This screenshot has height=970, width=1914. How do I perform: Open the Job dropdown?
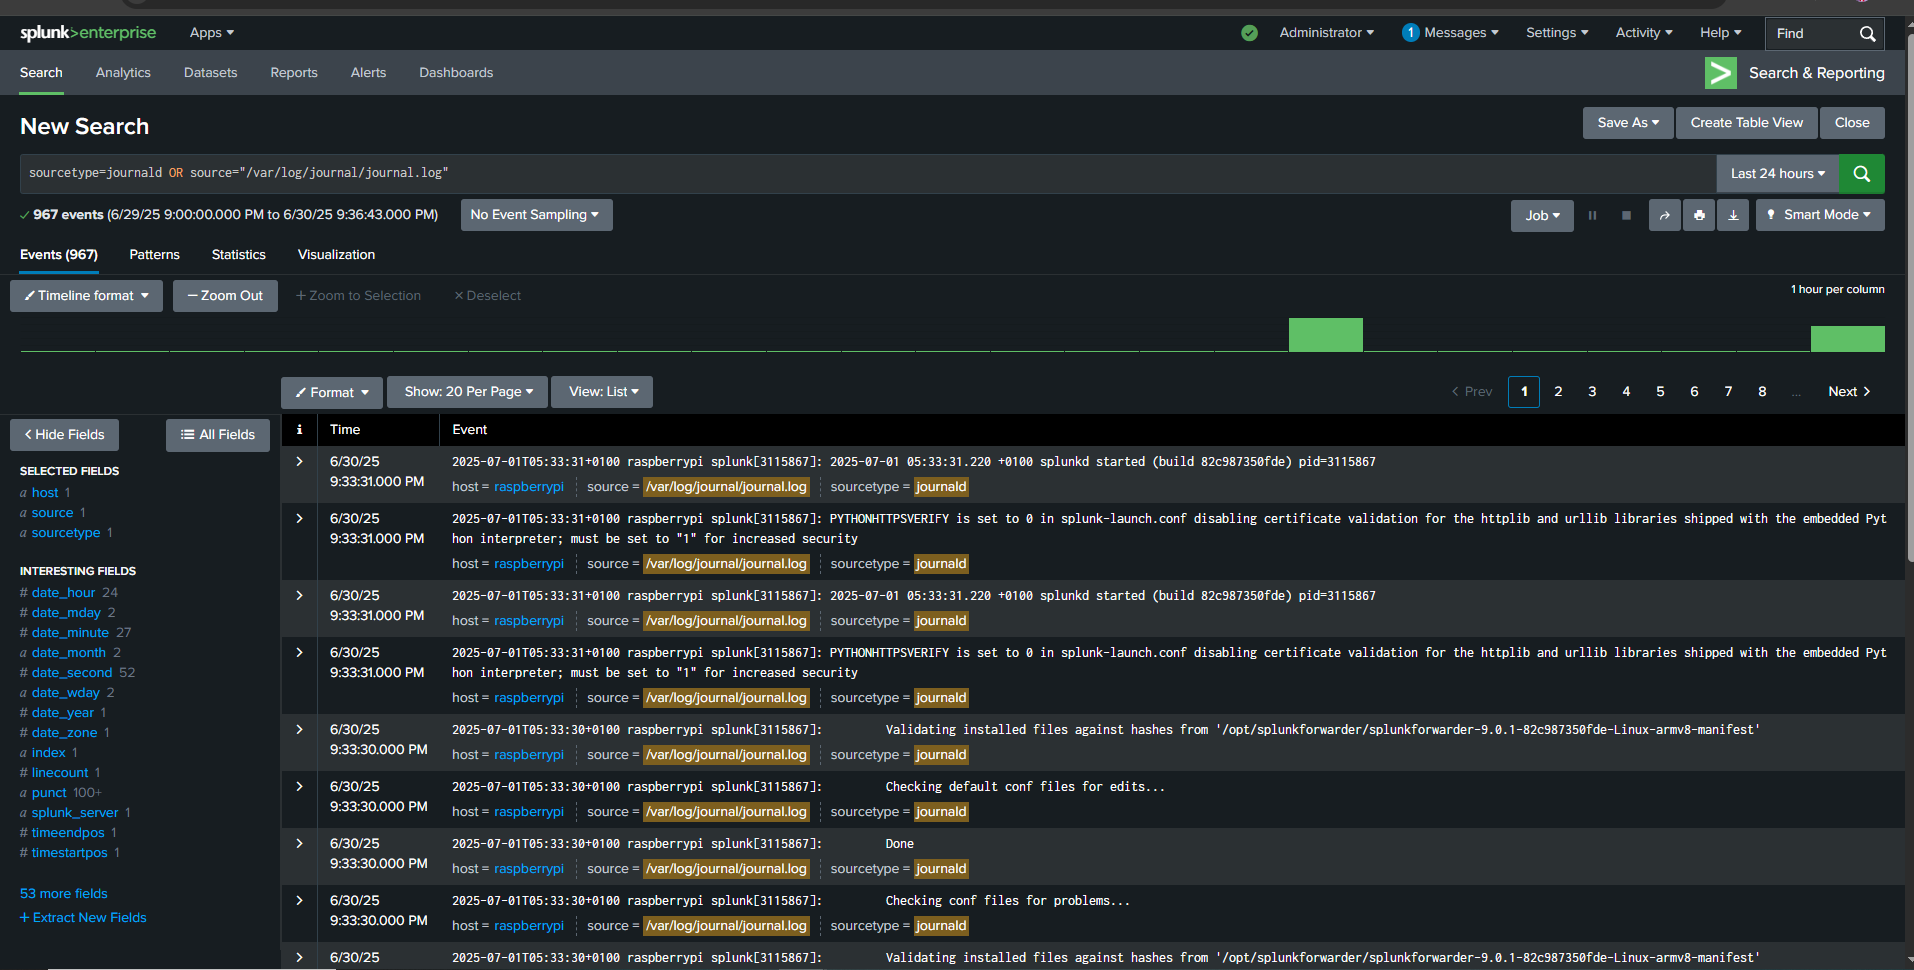[x=1542, y=215]
